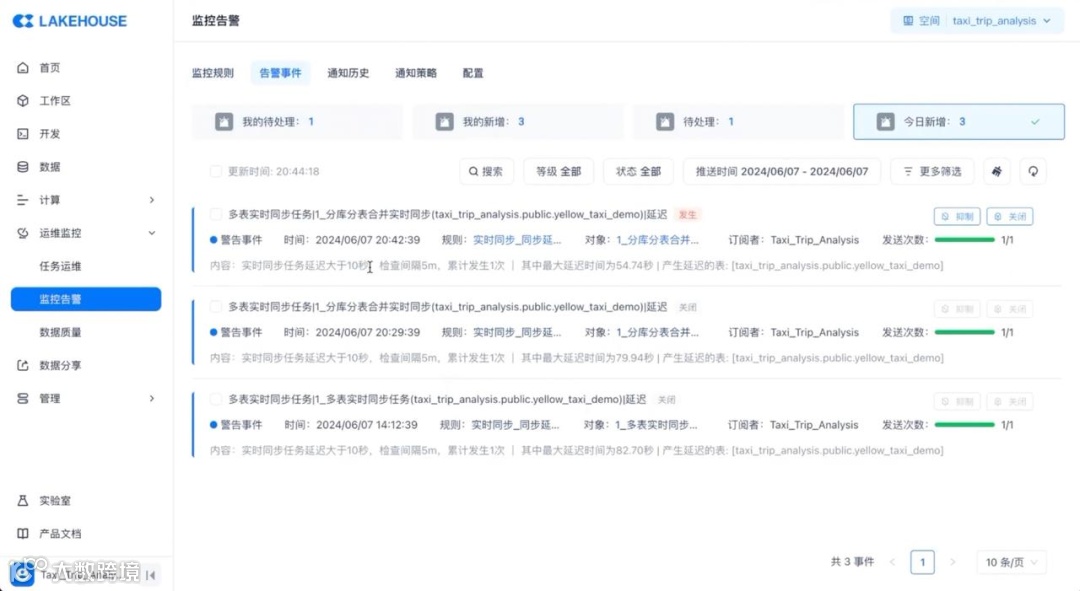
Task: Check the 20:42:39 alarm event checkbox
Action: [216, 214]
